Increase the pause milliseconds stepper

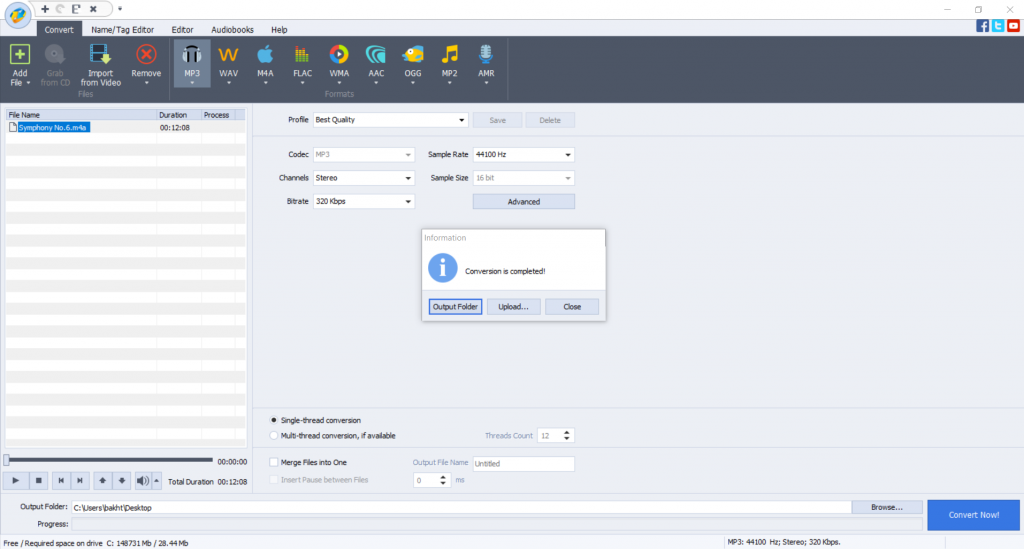tap(443, 477)
